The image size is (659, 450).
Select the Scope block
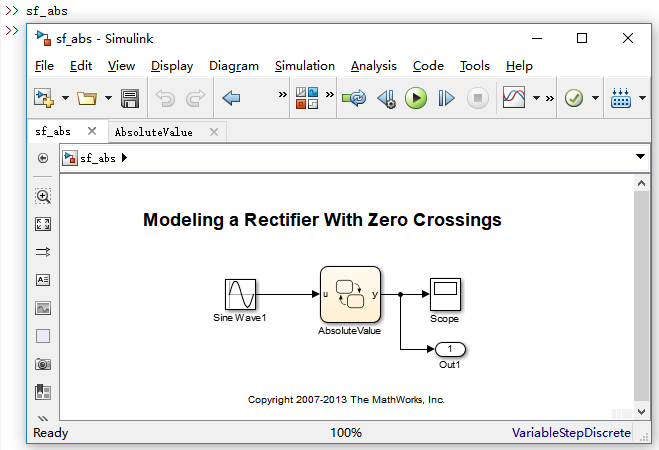(x=445, y=295)
